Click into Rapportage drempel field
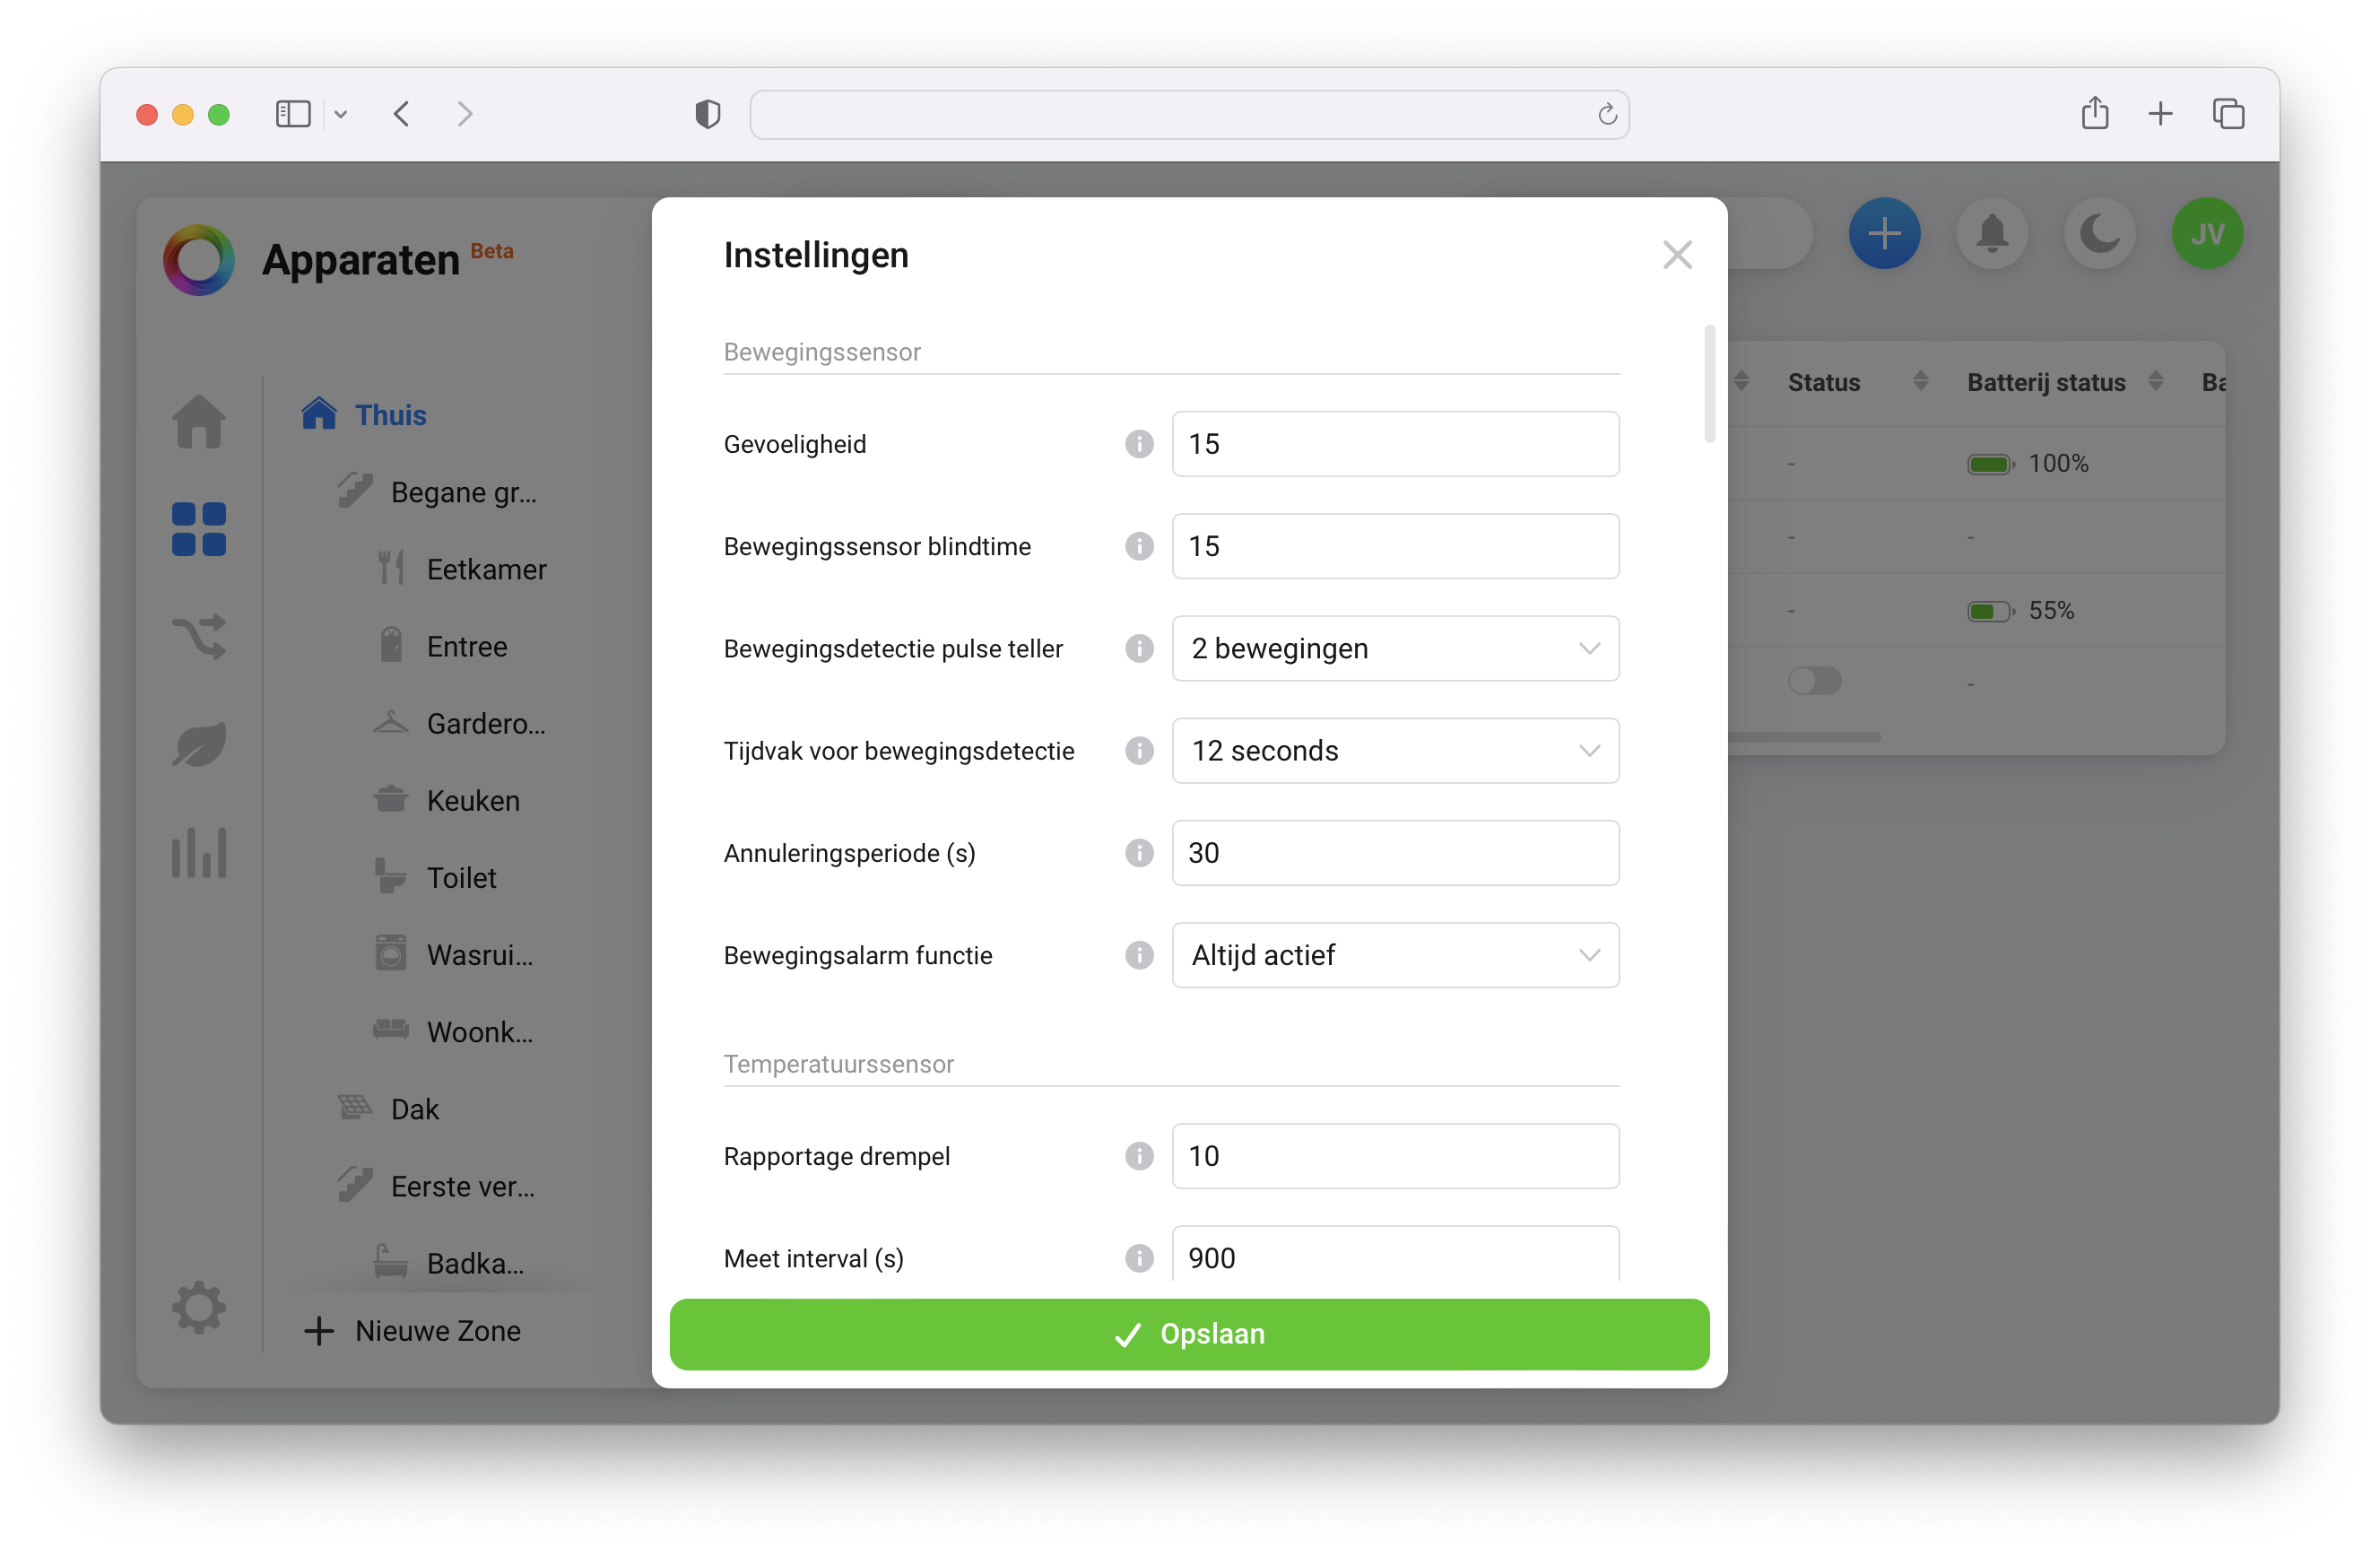 tap(1395, 1156)
